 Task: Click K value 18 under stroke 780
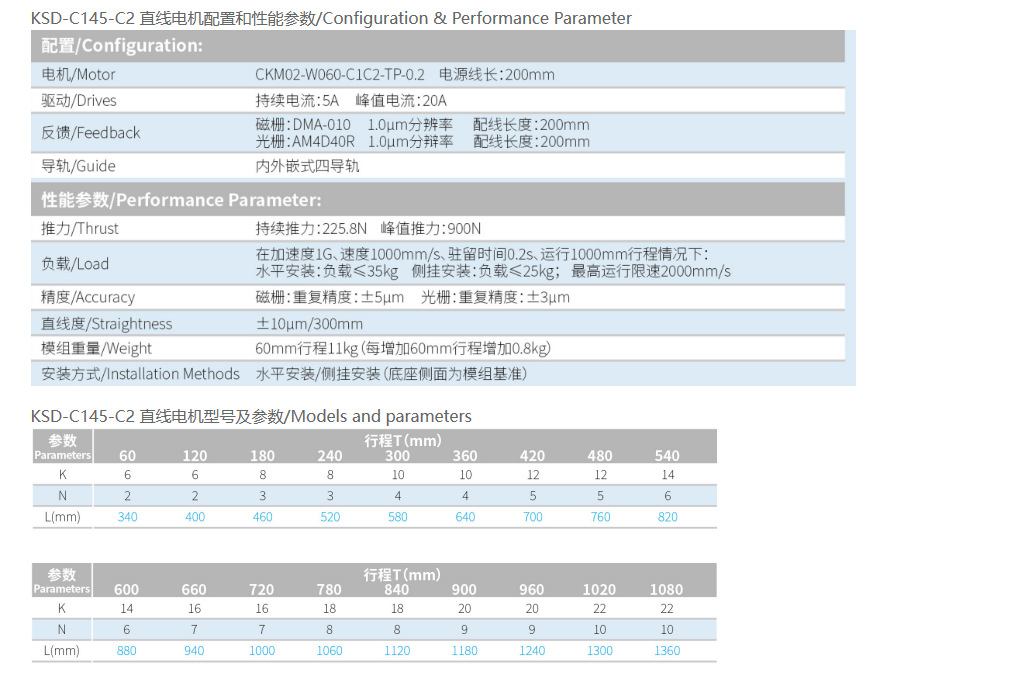[329, 609]
